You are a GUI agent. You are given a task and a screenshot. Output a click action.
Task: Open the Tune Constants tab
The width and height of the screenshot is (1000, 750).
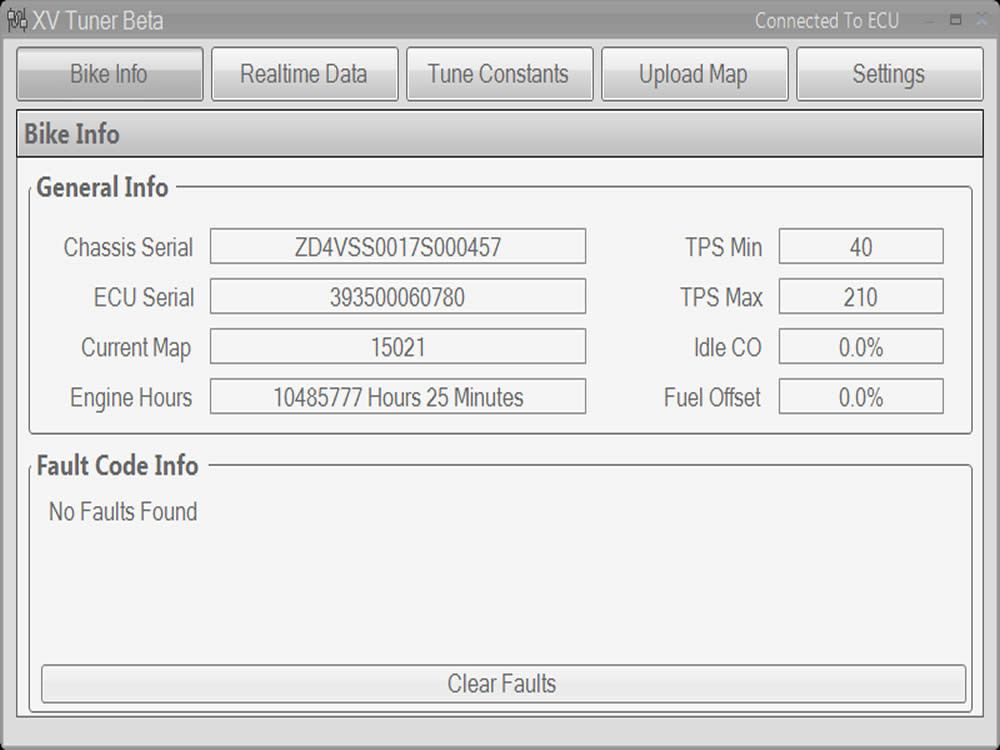499,72
